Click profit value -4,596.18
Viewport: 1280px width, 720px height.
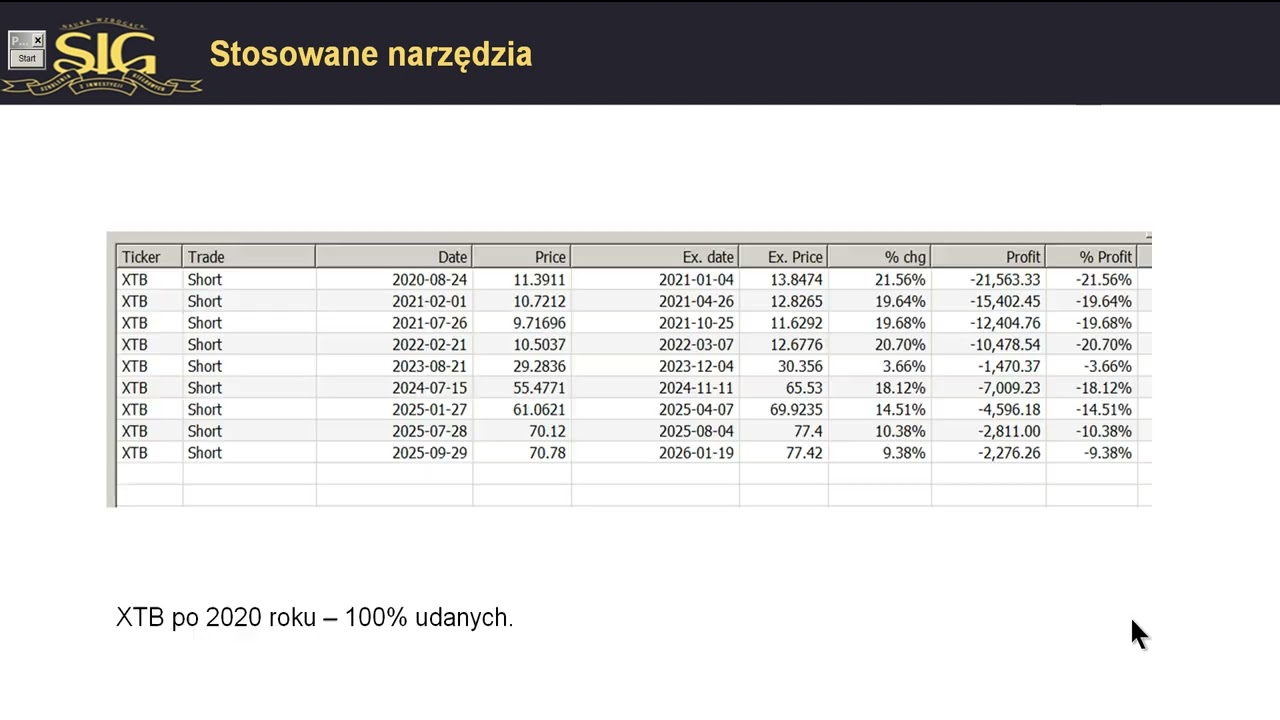pyautogui.click(x=1009, y=410)
